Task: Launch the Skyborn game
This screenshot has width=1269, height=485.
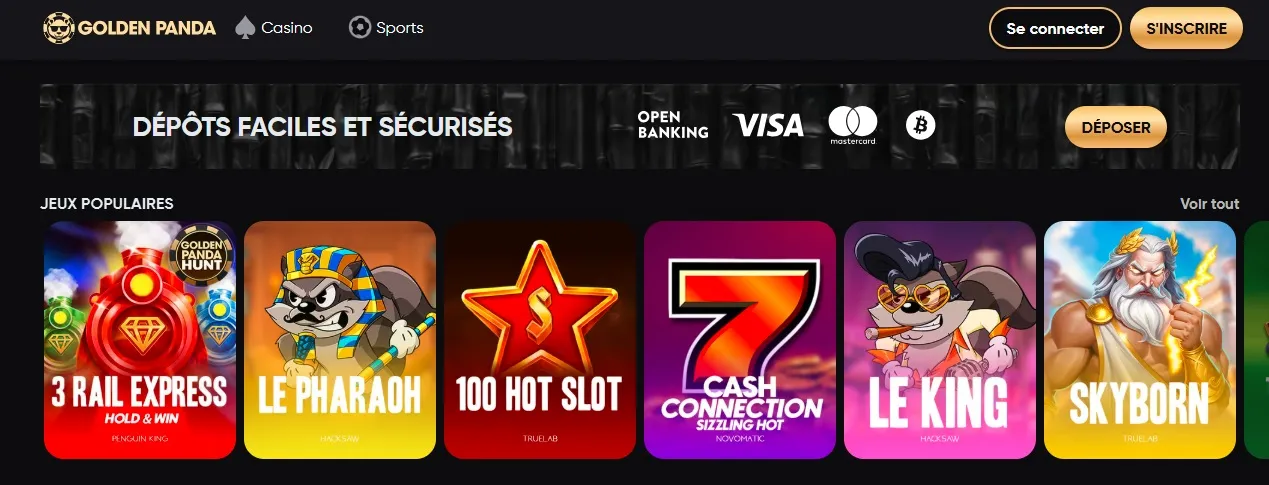Action: [1140, 340]
